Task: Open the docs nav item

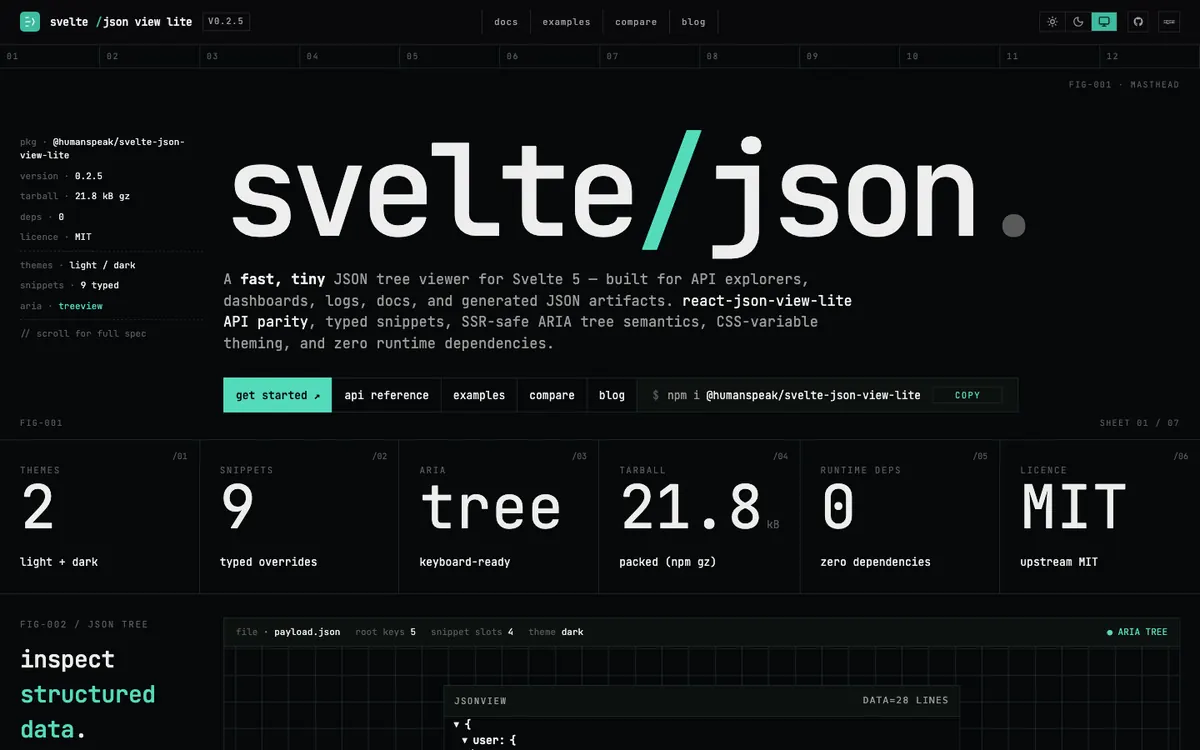Action: [506, 22]
